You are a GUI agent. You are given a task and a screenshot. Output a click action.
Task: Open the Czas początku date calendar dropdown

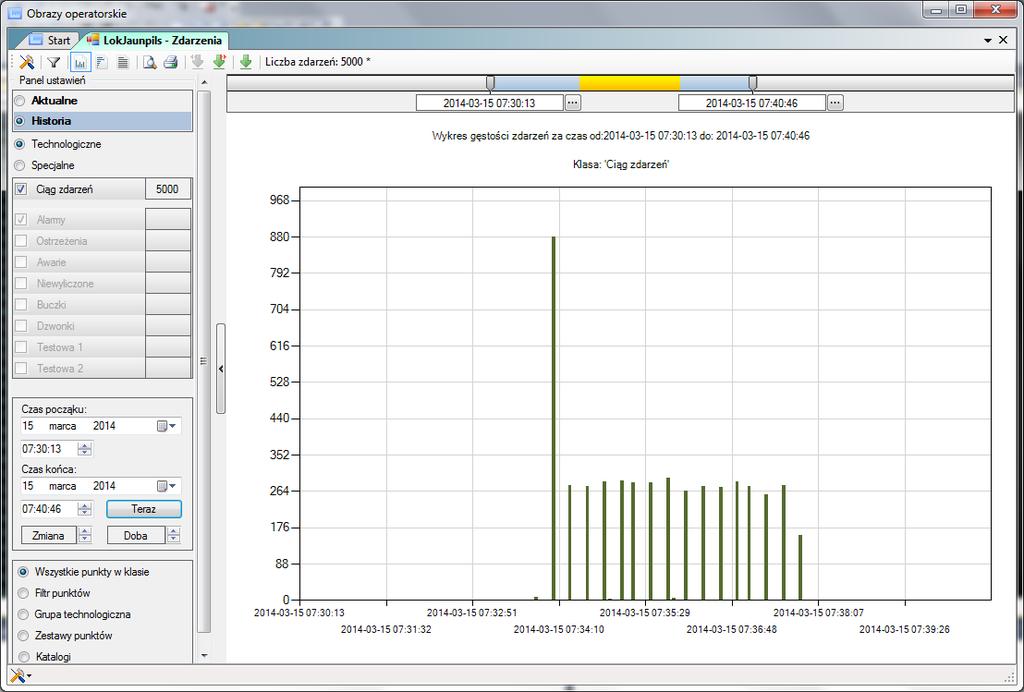click(167, 426)
